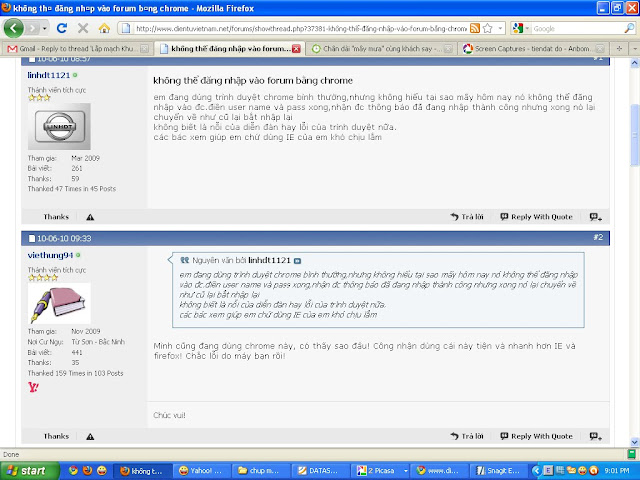Image resolution: width=640 pixels, height=480 pixels.
Task: Click Thanks under linhdt1121's post
Action: [x=56, y=217]
